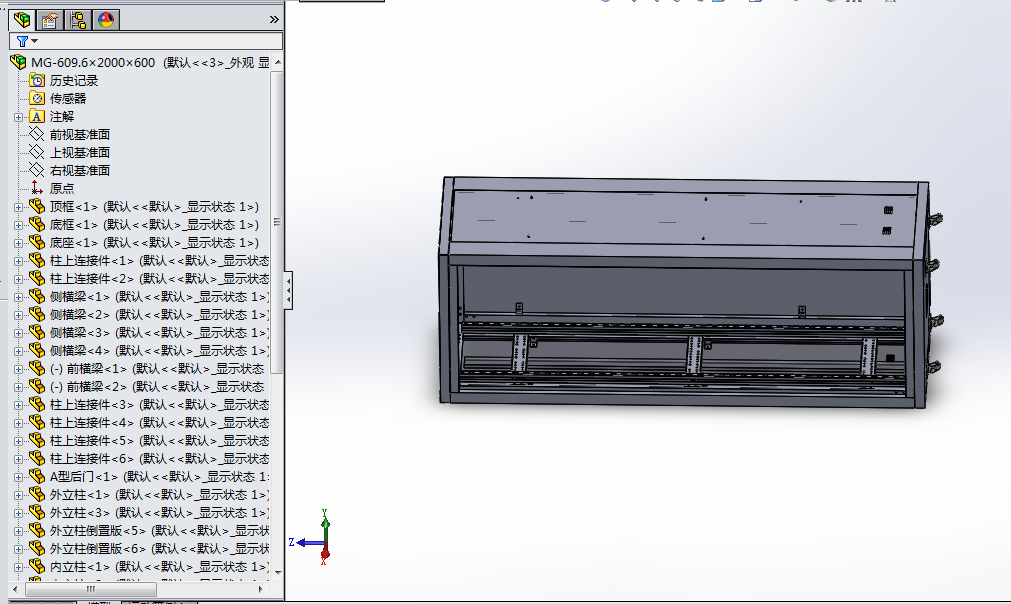Image resolution: width=1011 pixels, height=604 pixels.
Task: Click the tree filter funnel icon
Action: (22, 41)
